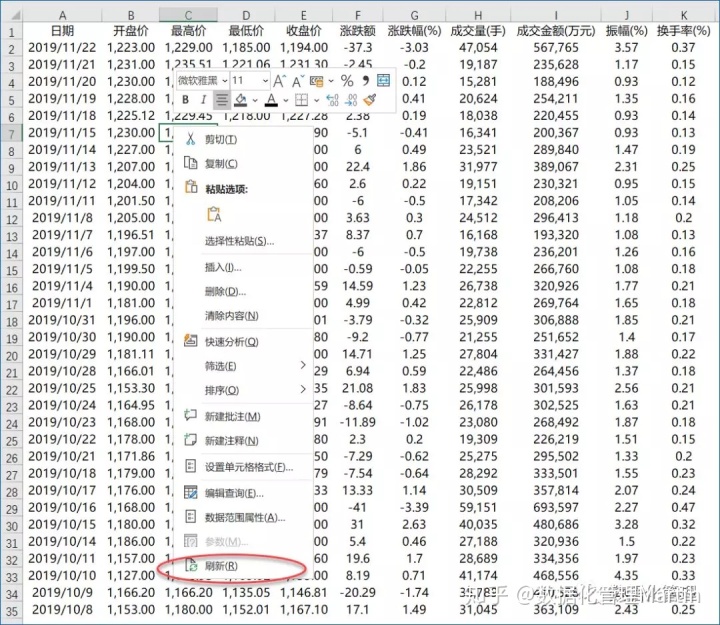Click the Increase Decimal icon

pos(332,100)
